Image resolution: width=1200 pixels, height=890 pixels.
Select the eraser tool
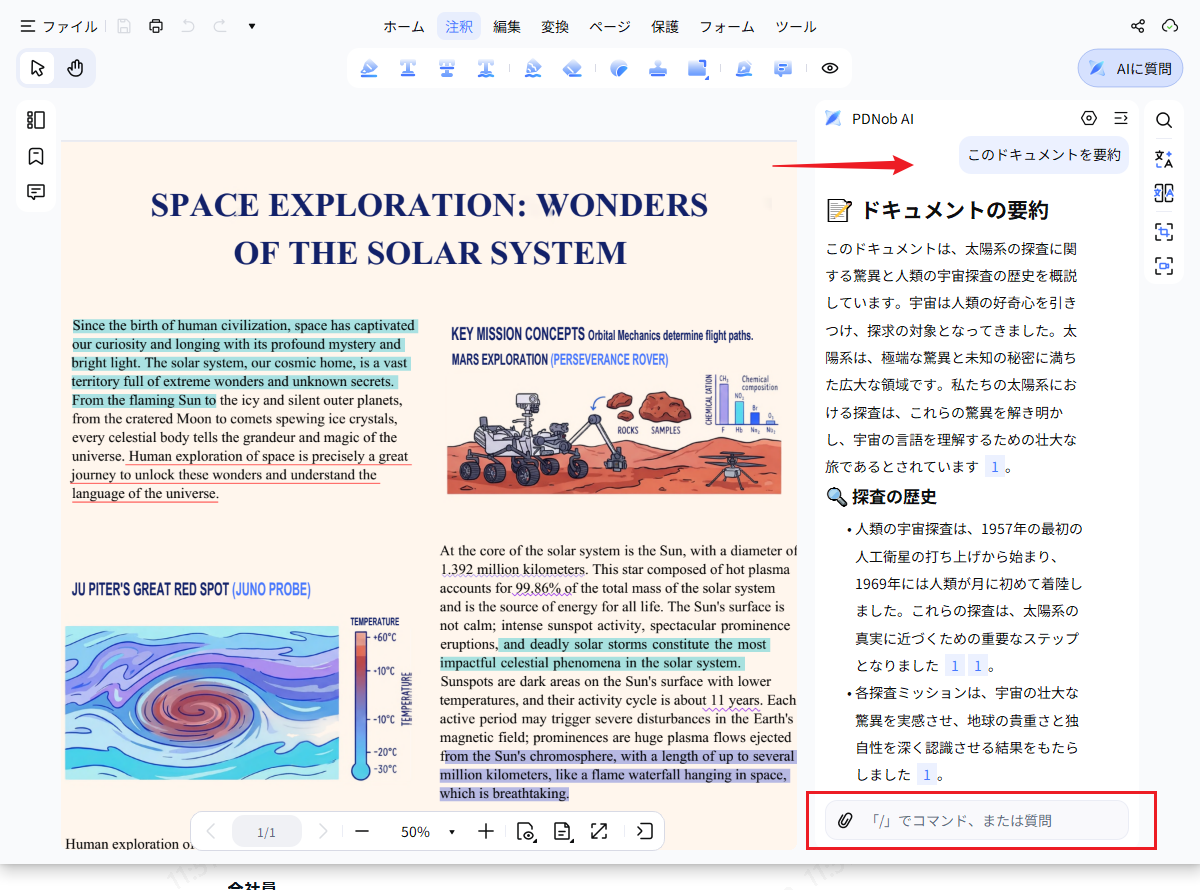[572, 69]
